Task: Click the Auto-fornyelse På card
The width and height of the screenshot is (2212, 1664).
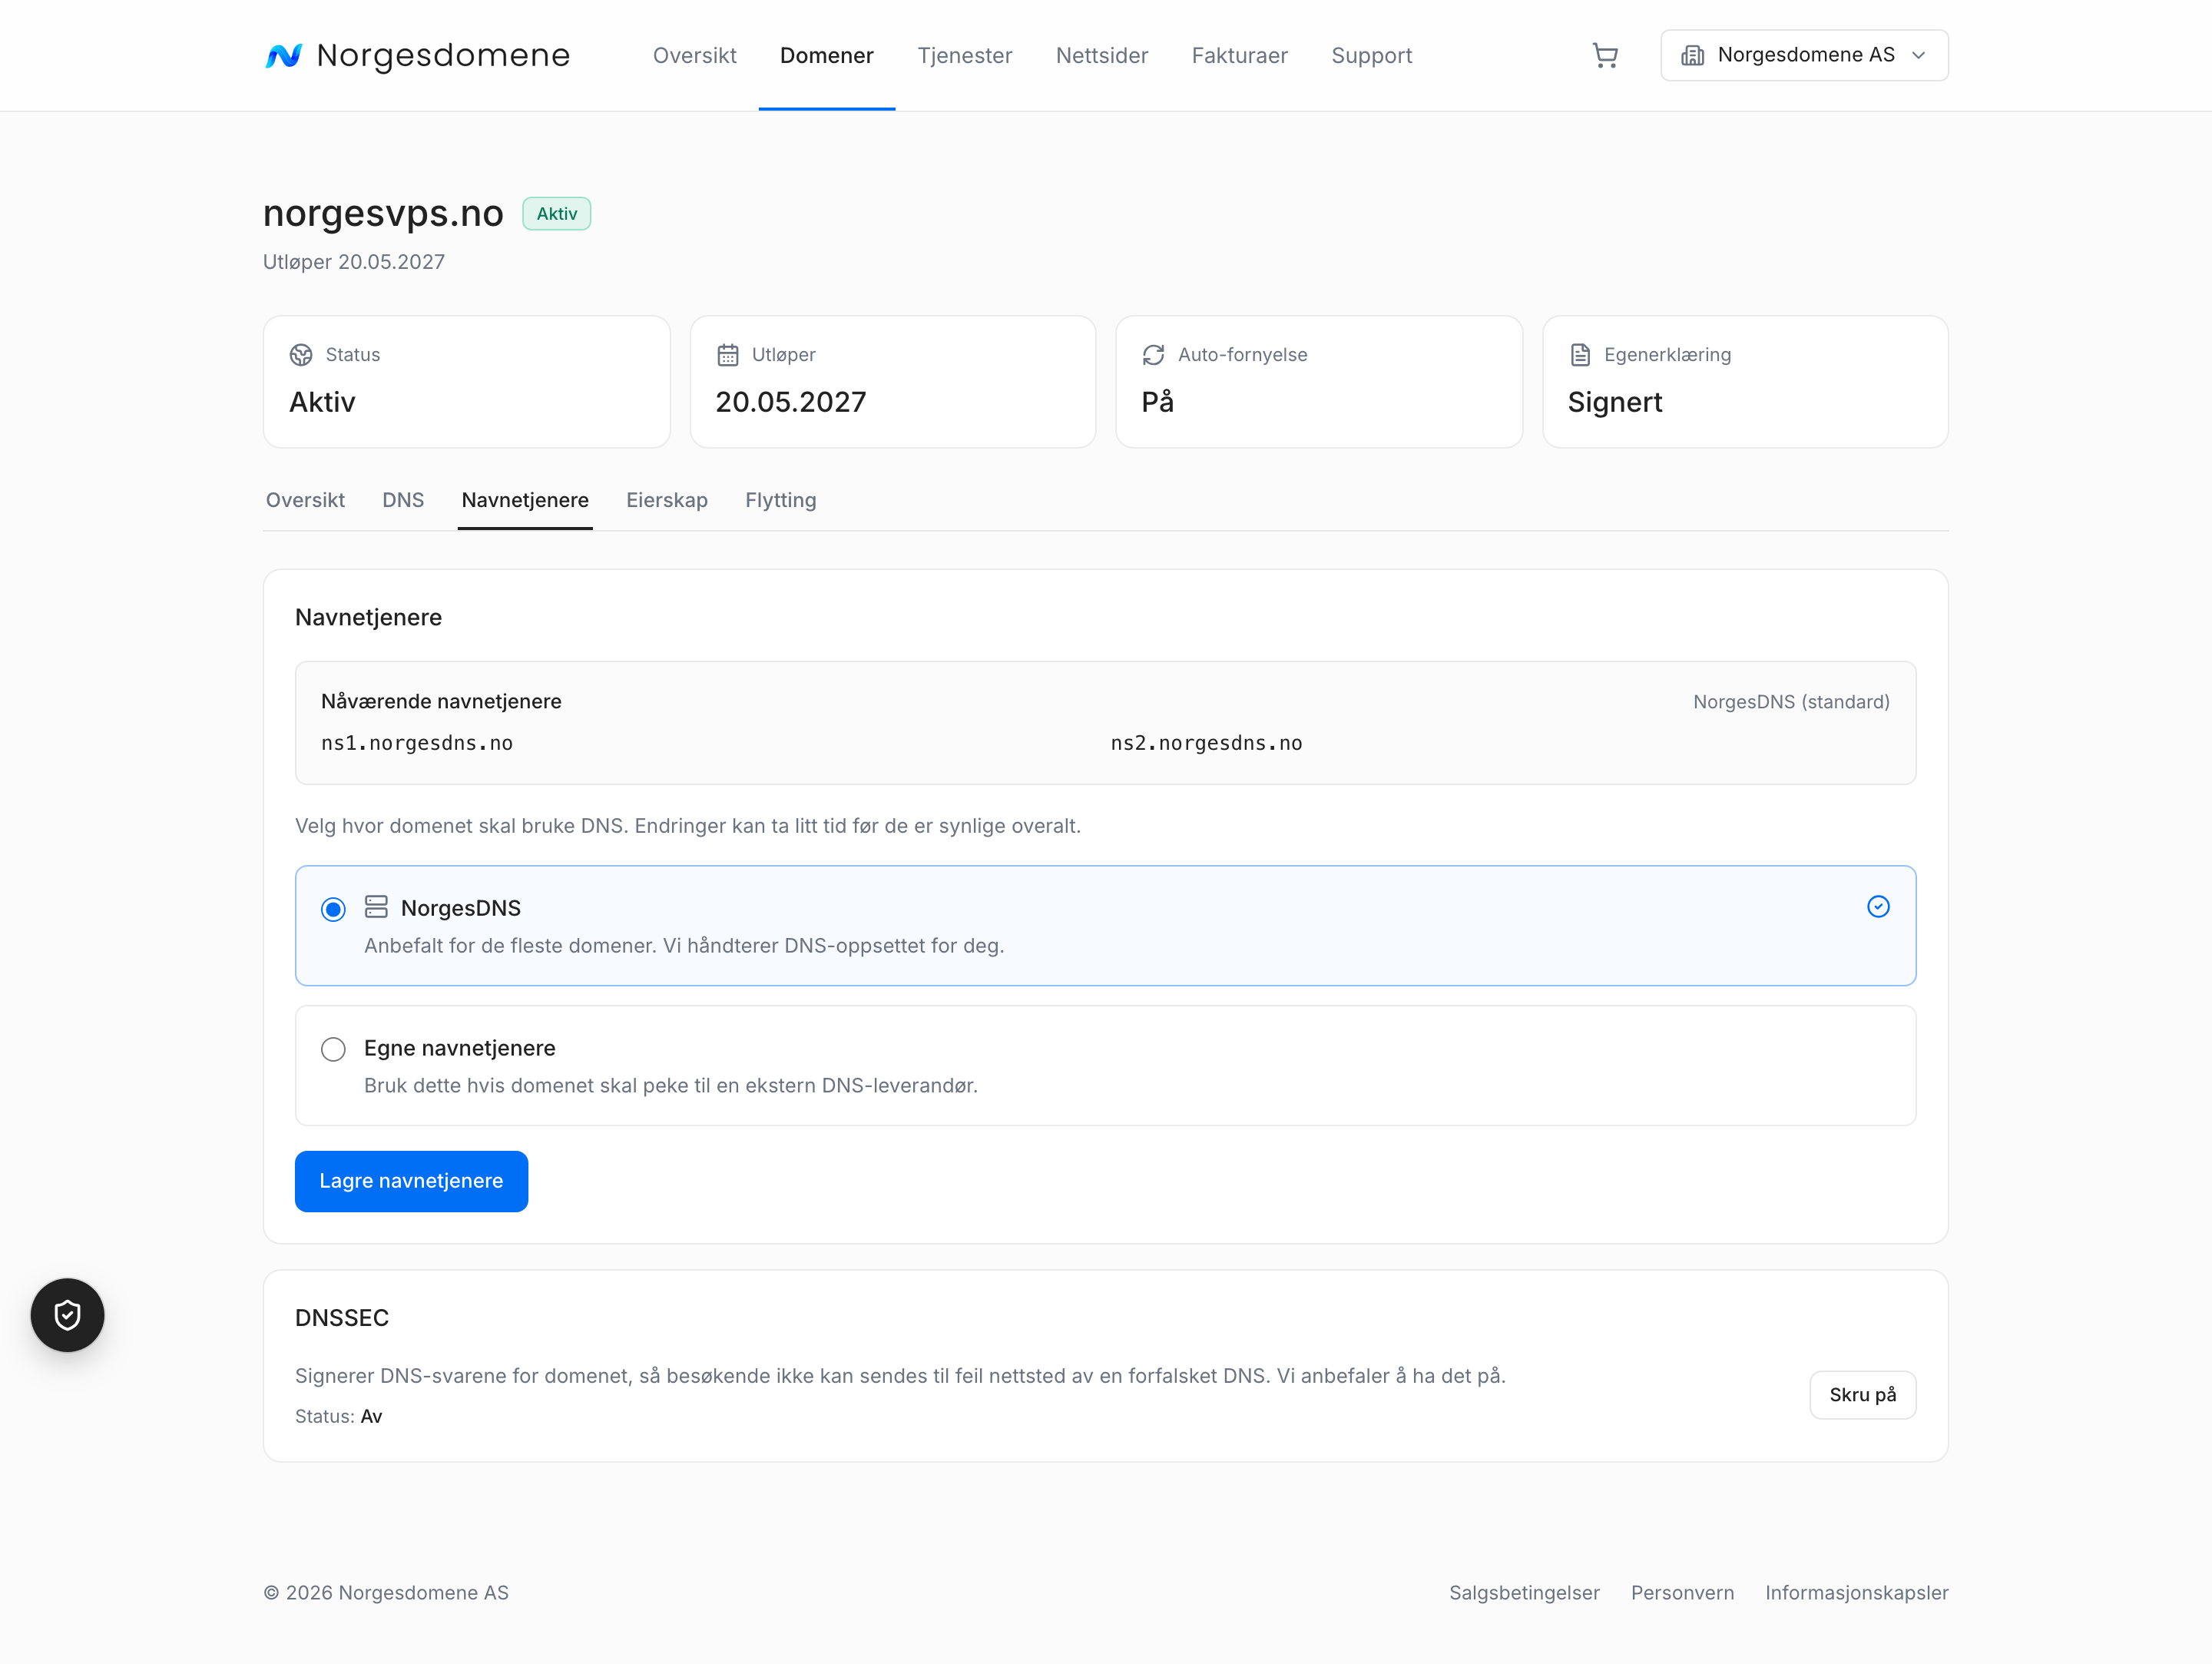Action: (x=1319, y=382)
